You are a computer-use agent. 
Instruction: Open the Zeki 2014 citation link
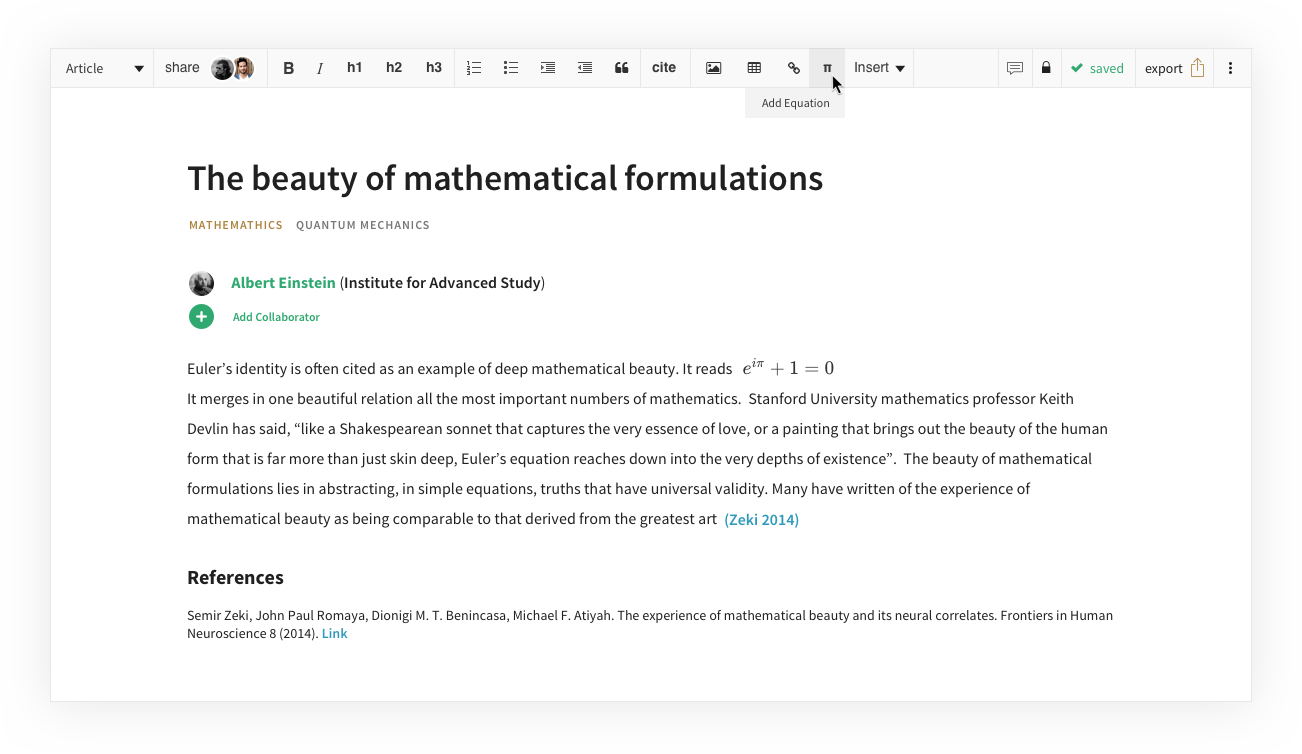(x=761, y=519)
